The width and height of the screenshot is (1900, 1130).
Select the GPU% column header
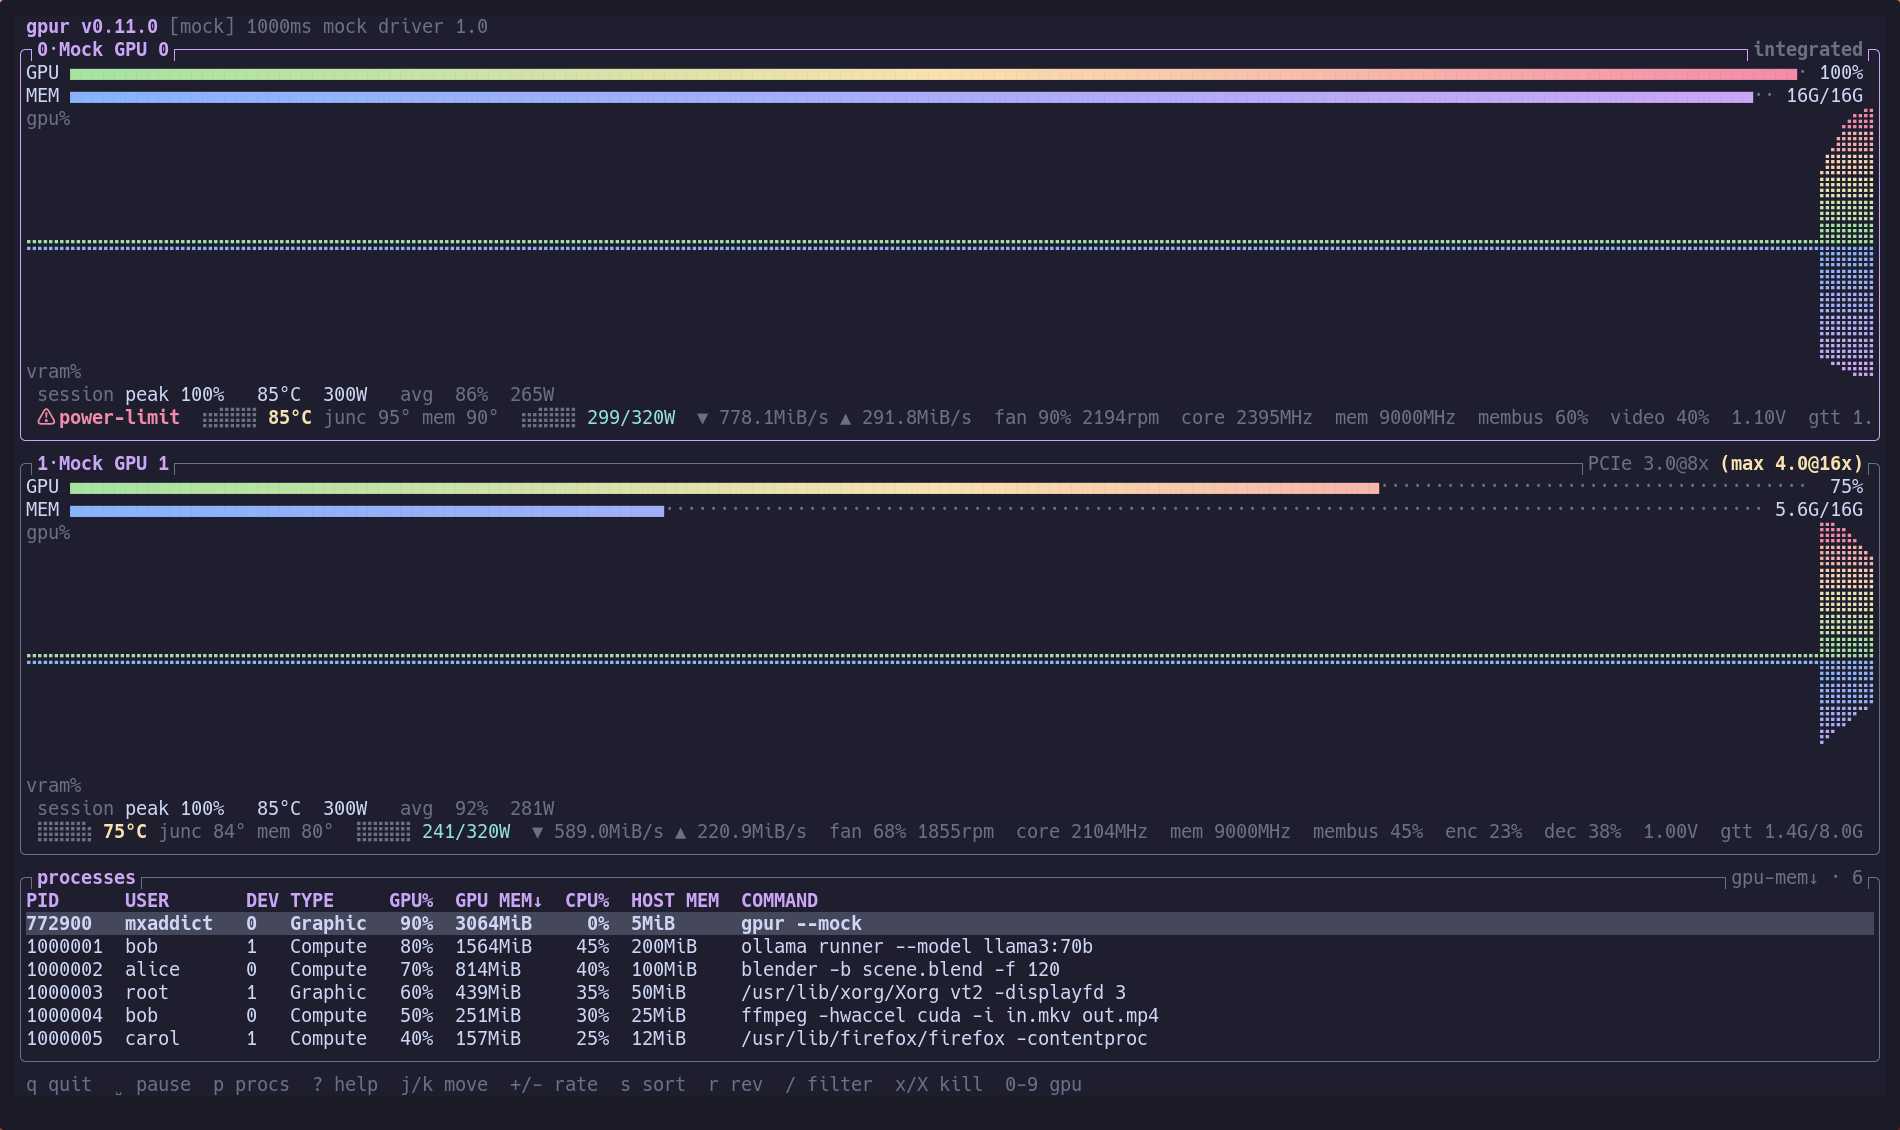tap(411, 900)
